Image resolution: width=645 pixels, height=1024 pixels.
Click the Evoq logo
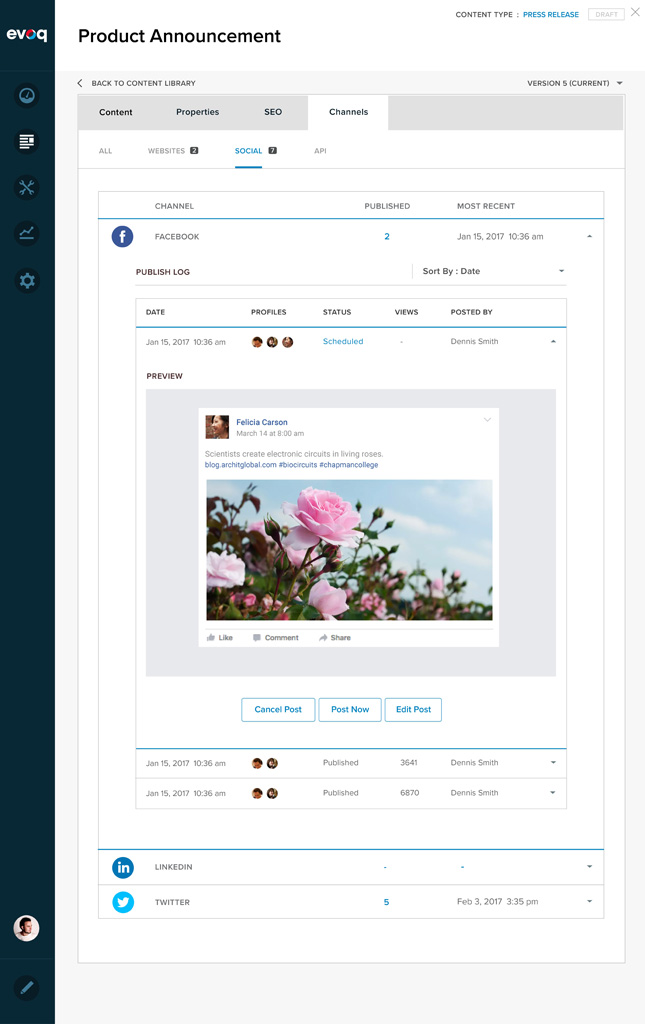click(x=27, y=34)
